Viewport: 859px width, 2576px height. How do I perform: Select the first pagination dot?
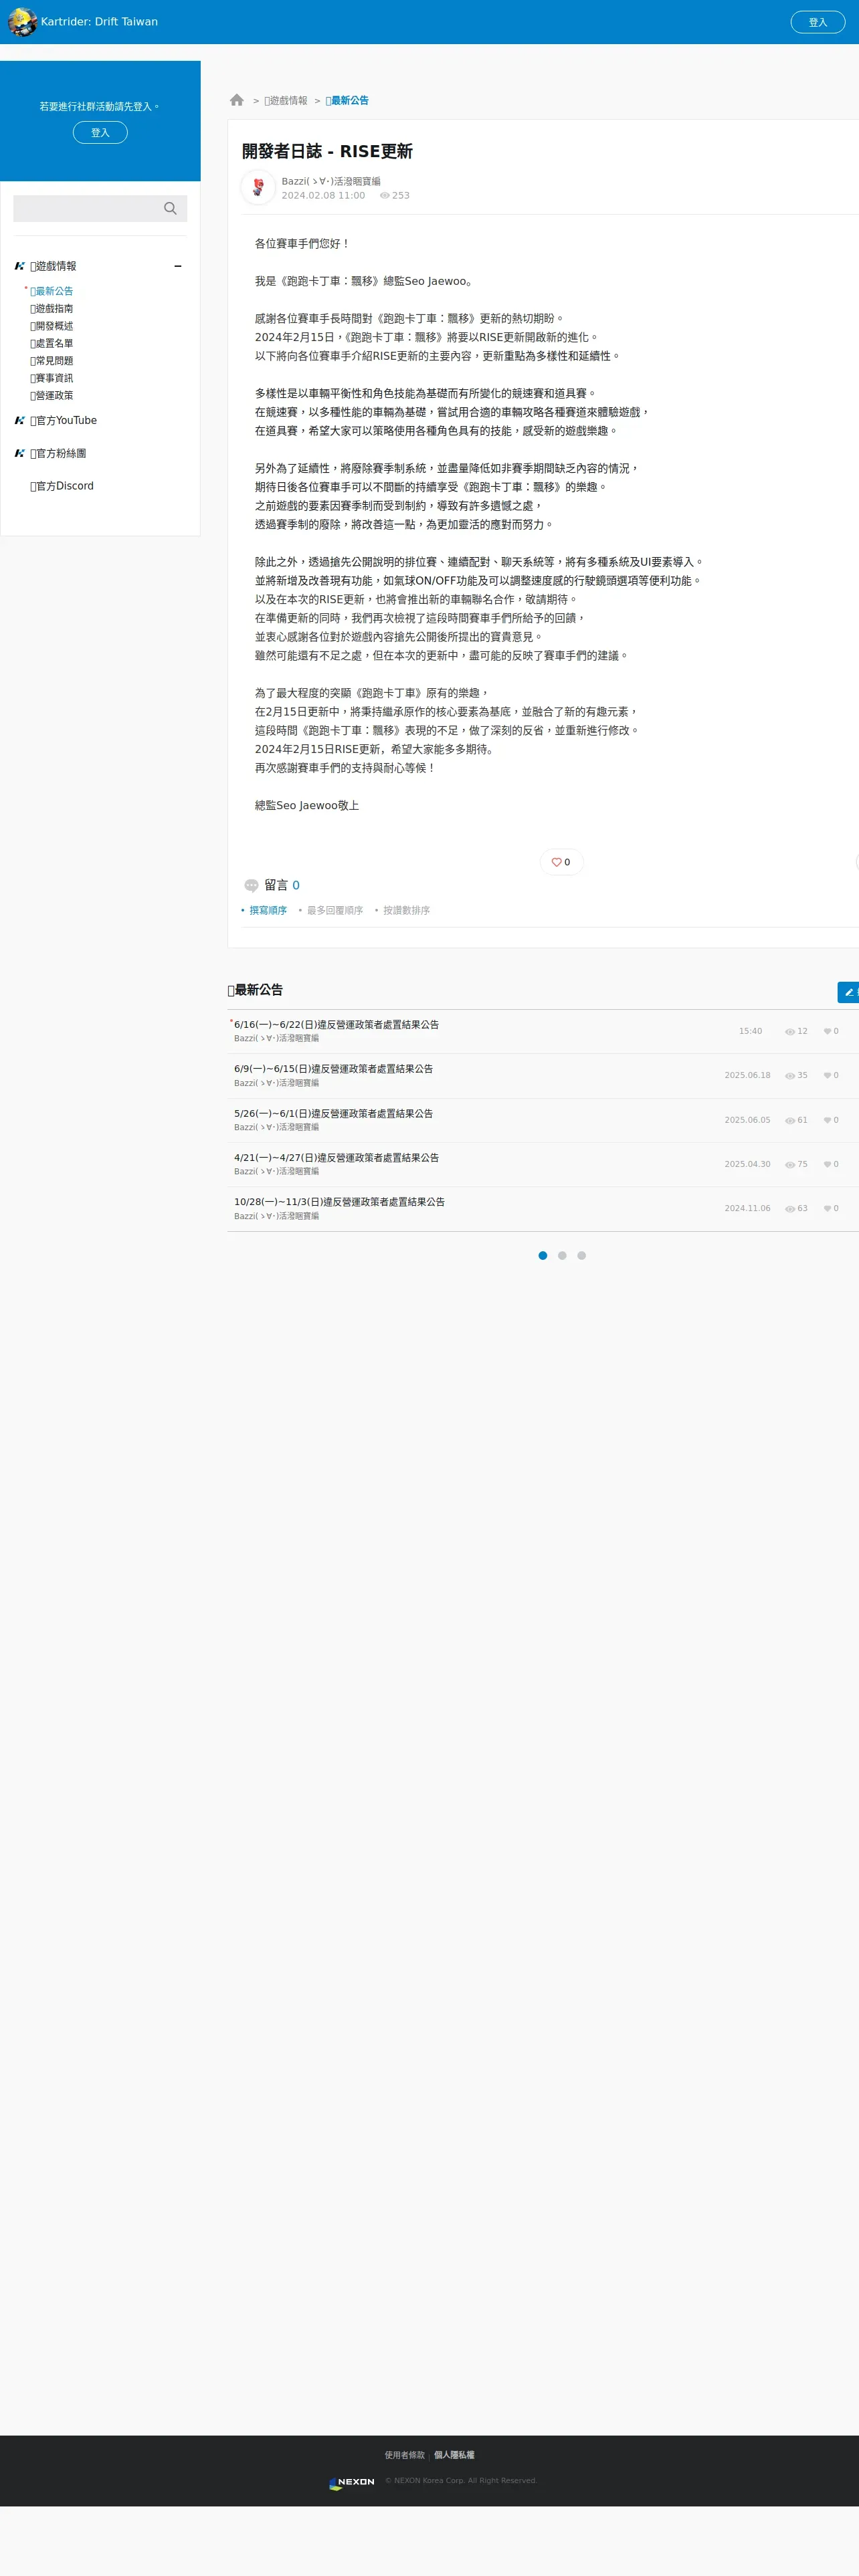(543, 1255)
